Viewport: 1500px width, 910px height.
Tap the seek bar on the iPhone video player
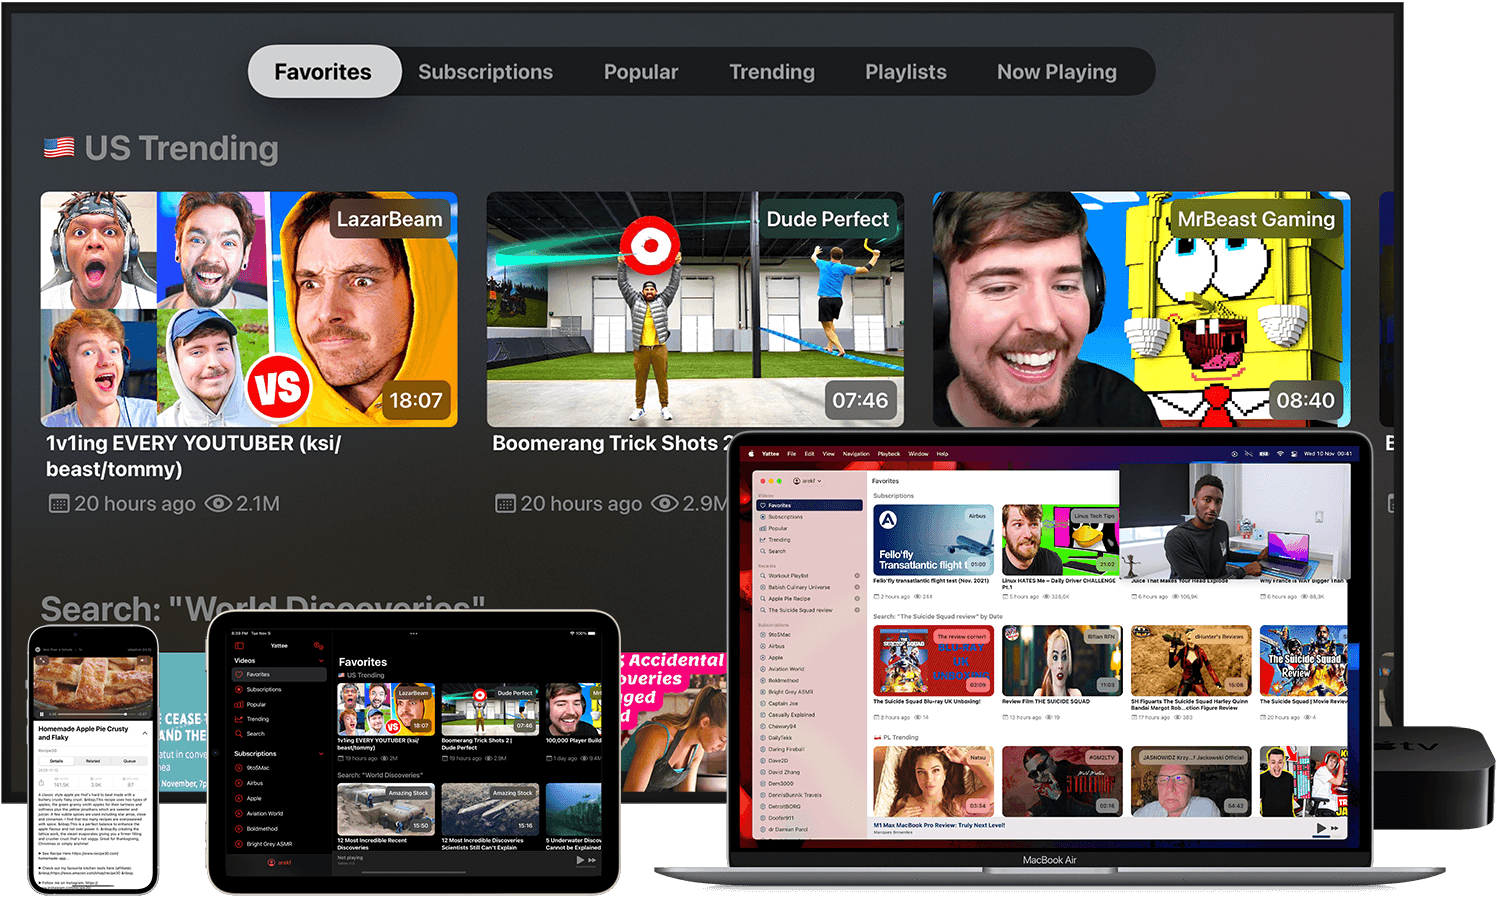tap(90, 714)
